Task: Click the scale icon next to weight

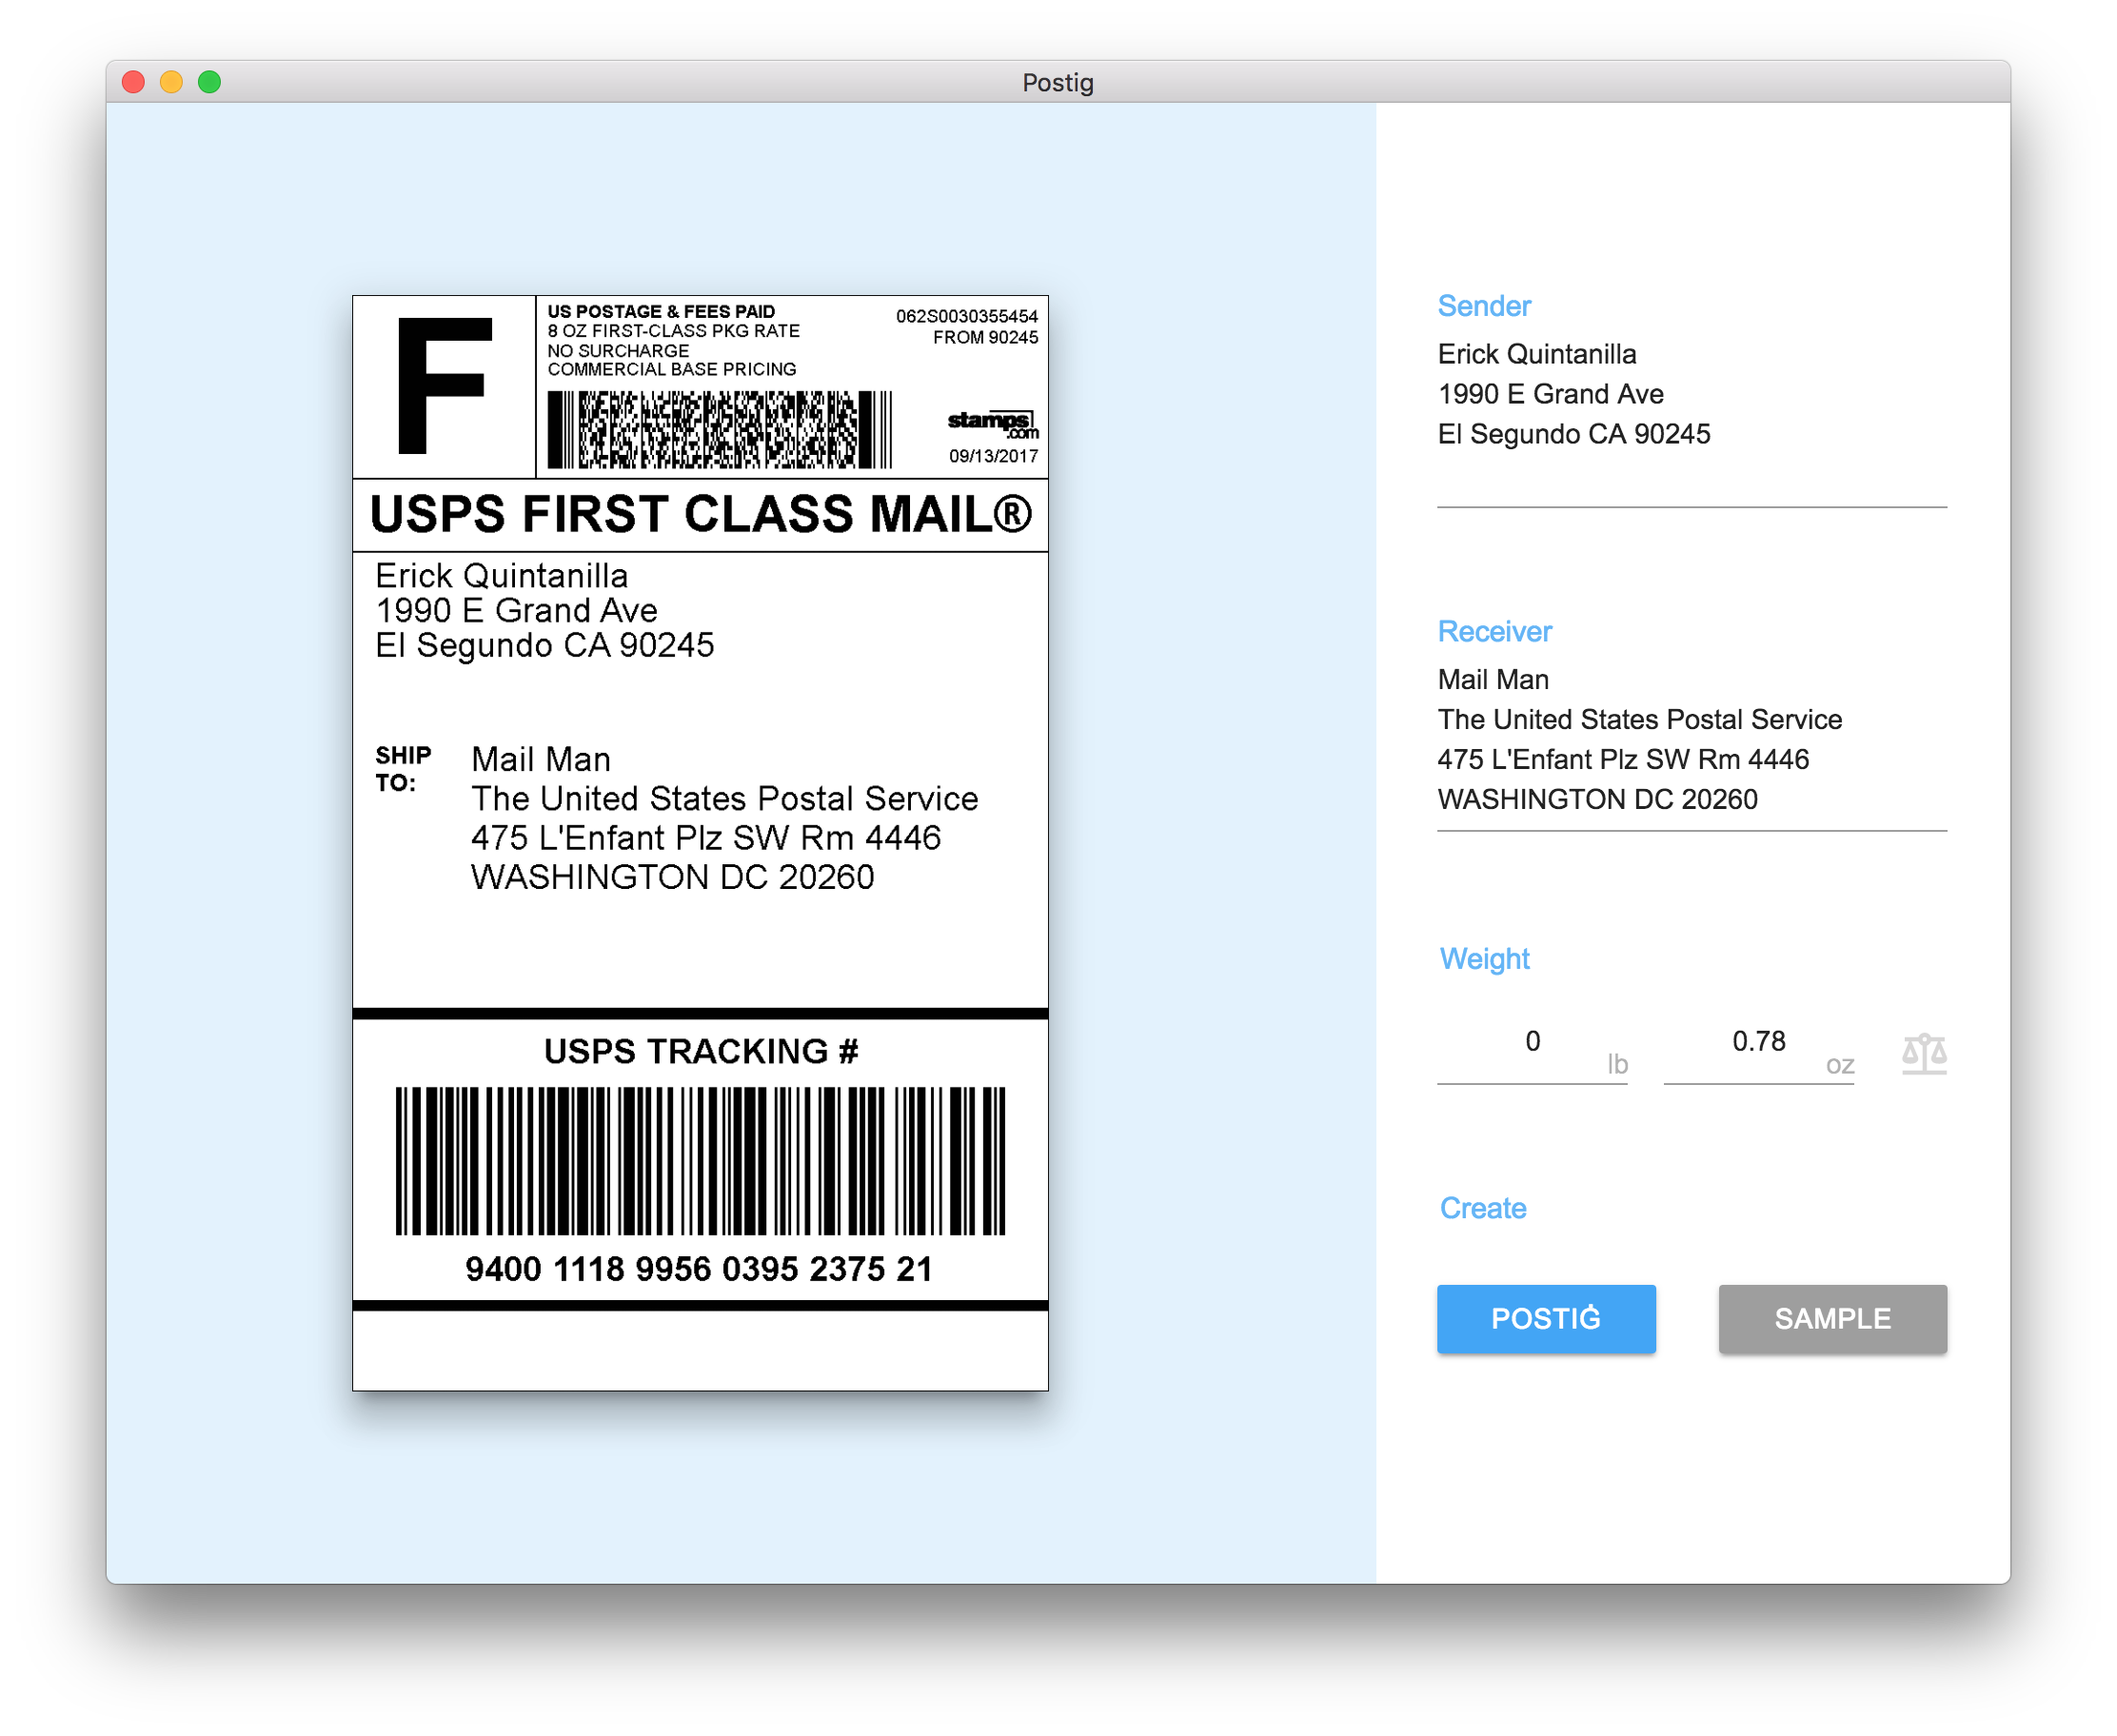Action: 1923,1053
